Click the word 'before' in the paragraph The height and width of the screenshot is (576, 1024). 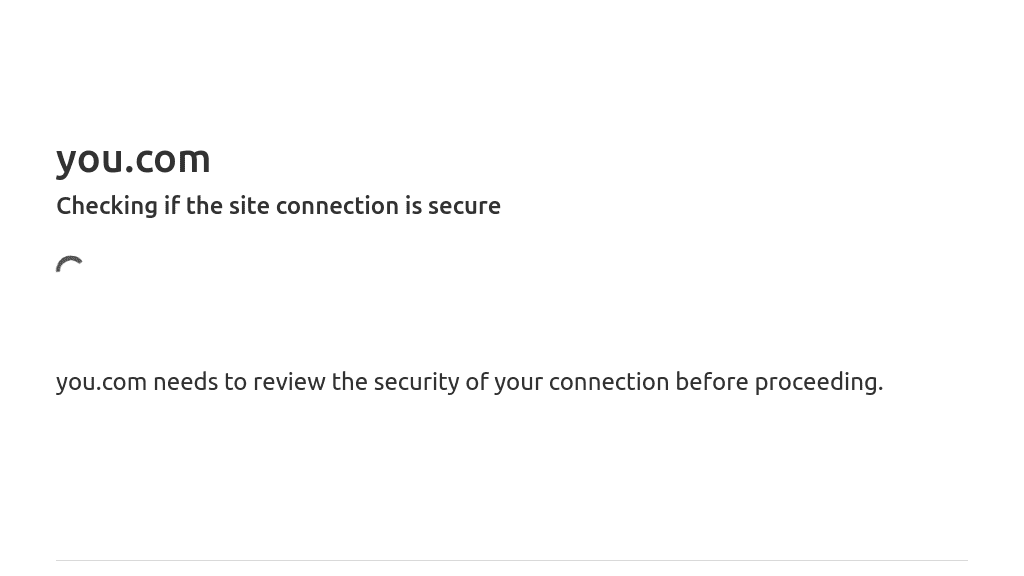(712, 382)
